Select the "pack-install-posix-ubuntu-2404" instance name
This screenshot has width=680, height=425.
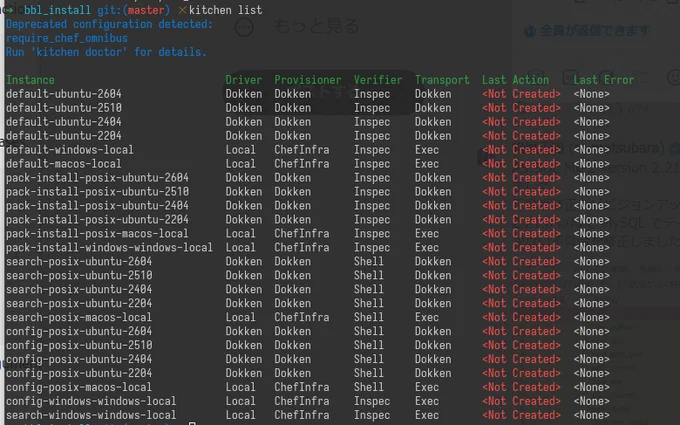coord(97,206)
